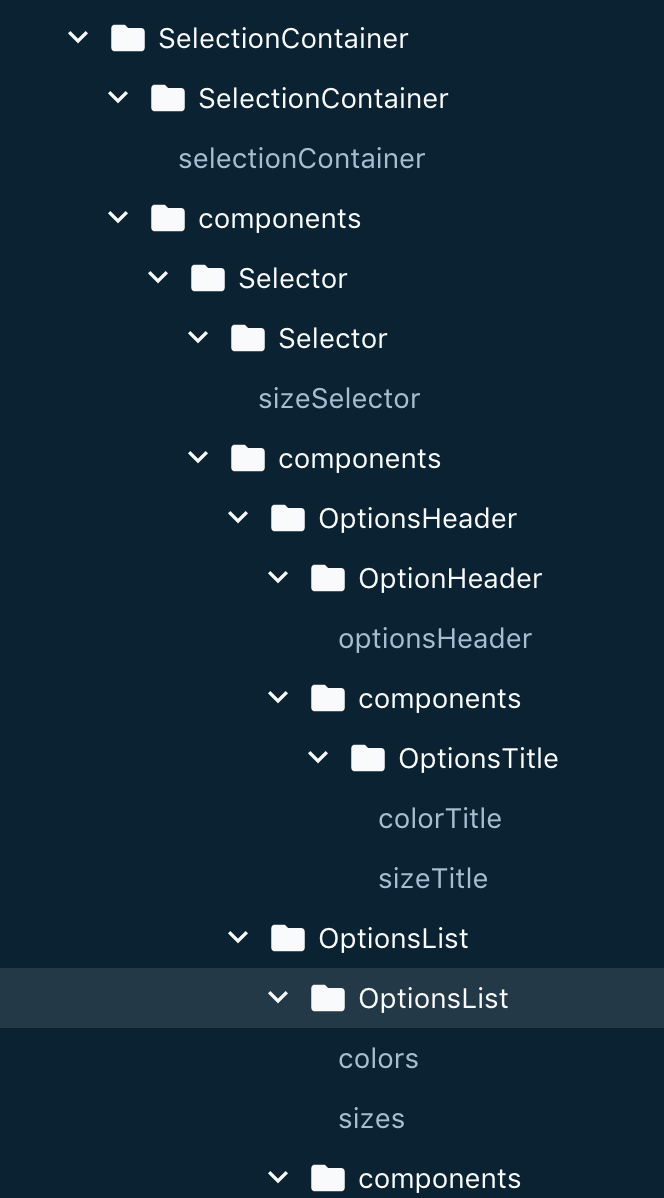664x1198 pixels.
Task: Click the OptionsTitle folder icon
Action: [368, 758]
